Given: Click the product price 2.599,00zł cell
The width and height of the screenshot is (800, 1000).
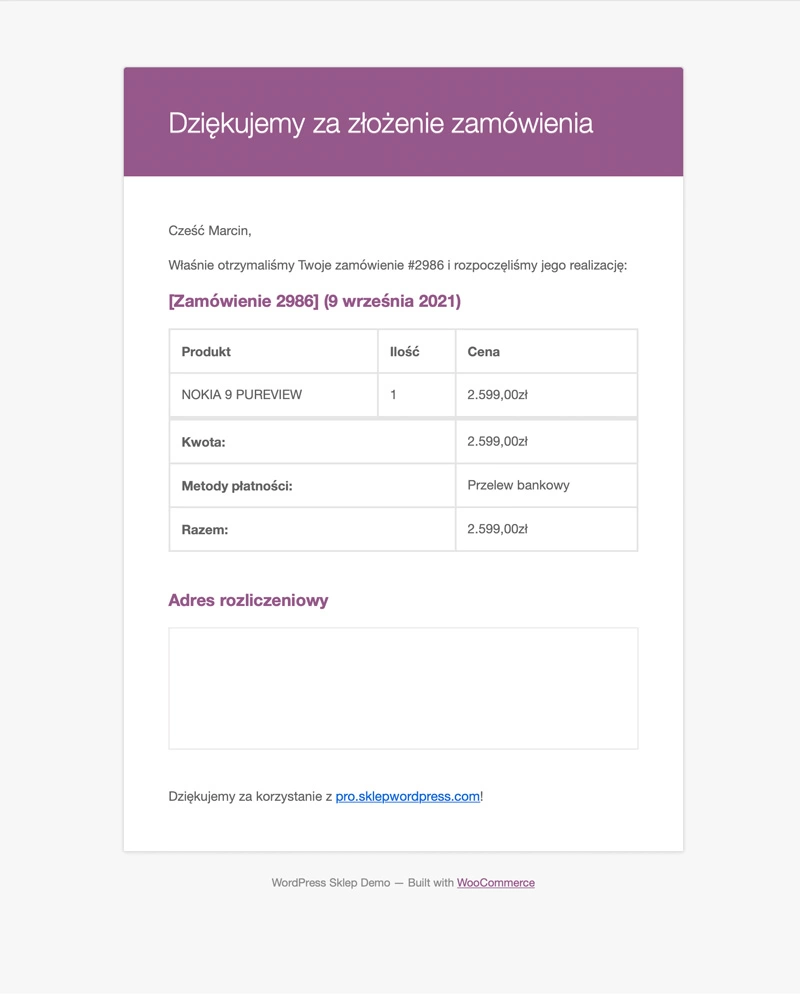Looking at the screenshot, I should (x=546, y=395).
